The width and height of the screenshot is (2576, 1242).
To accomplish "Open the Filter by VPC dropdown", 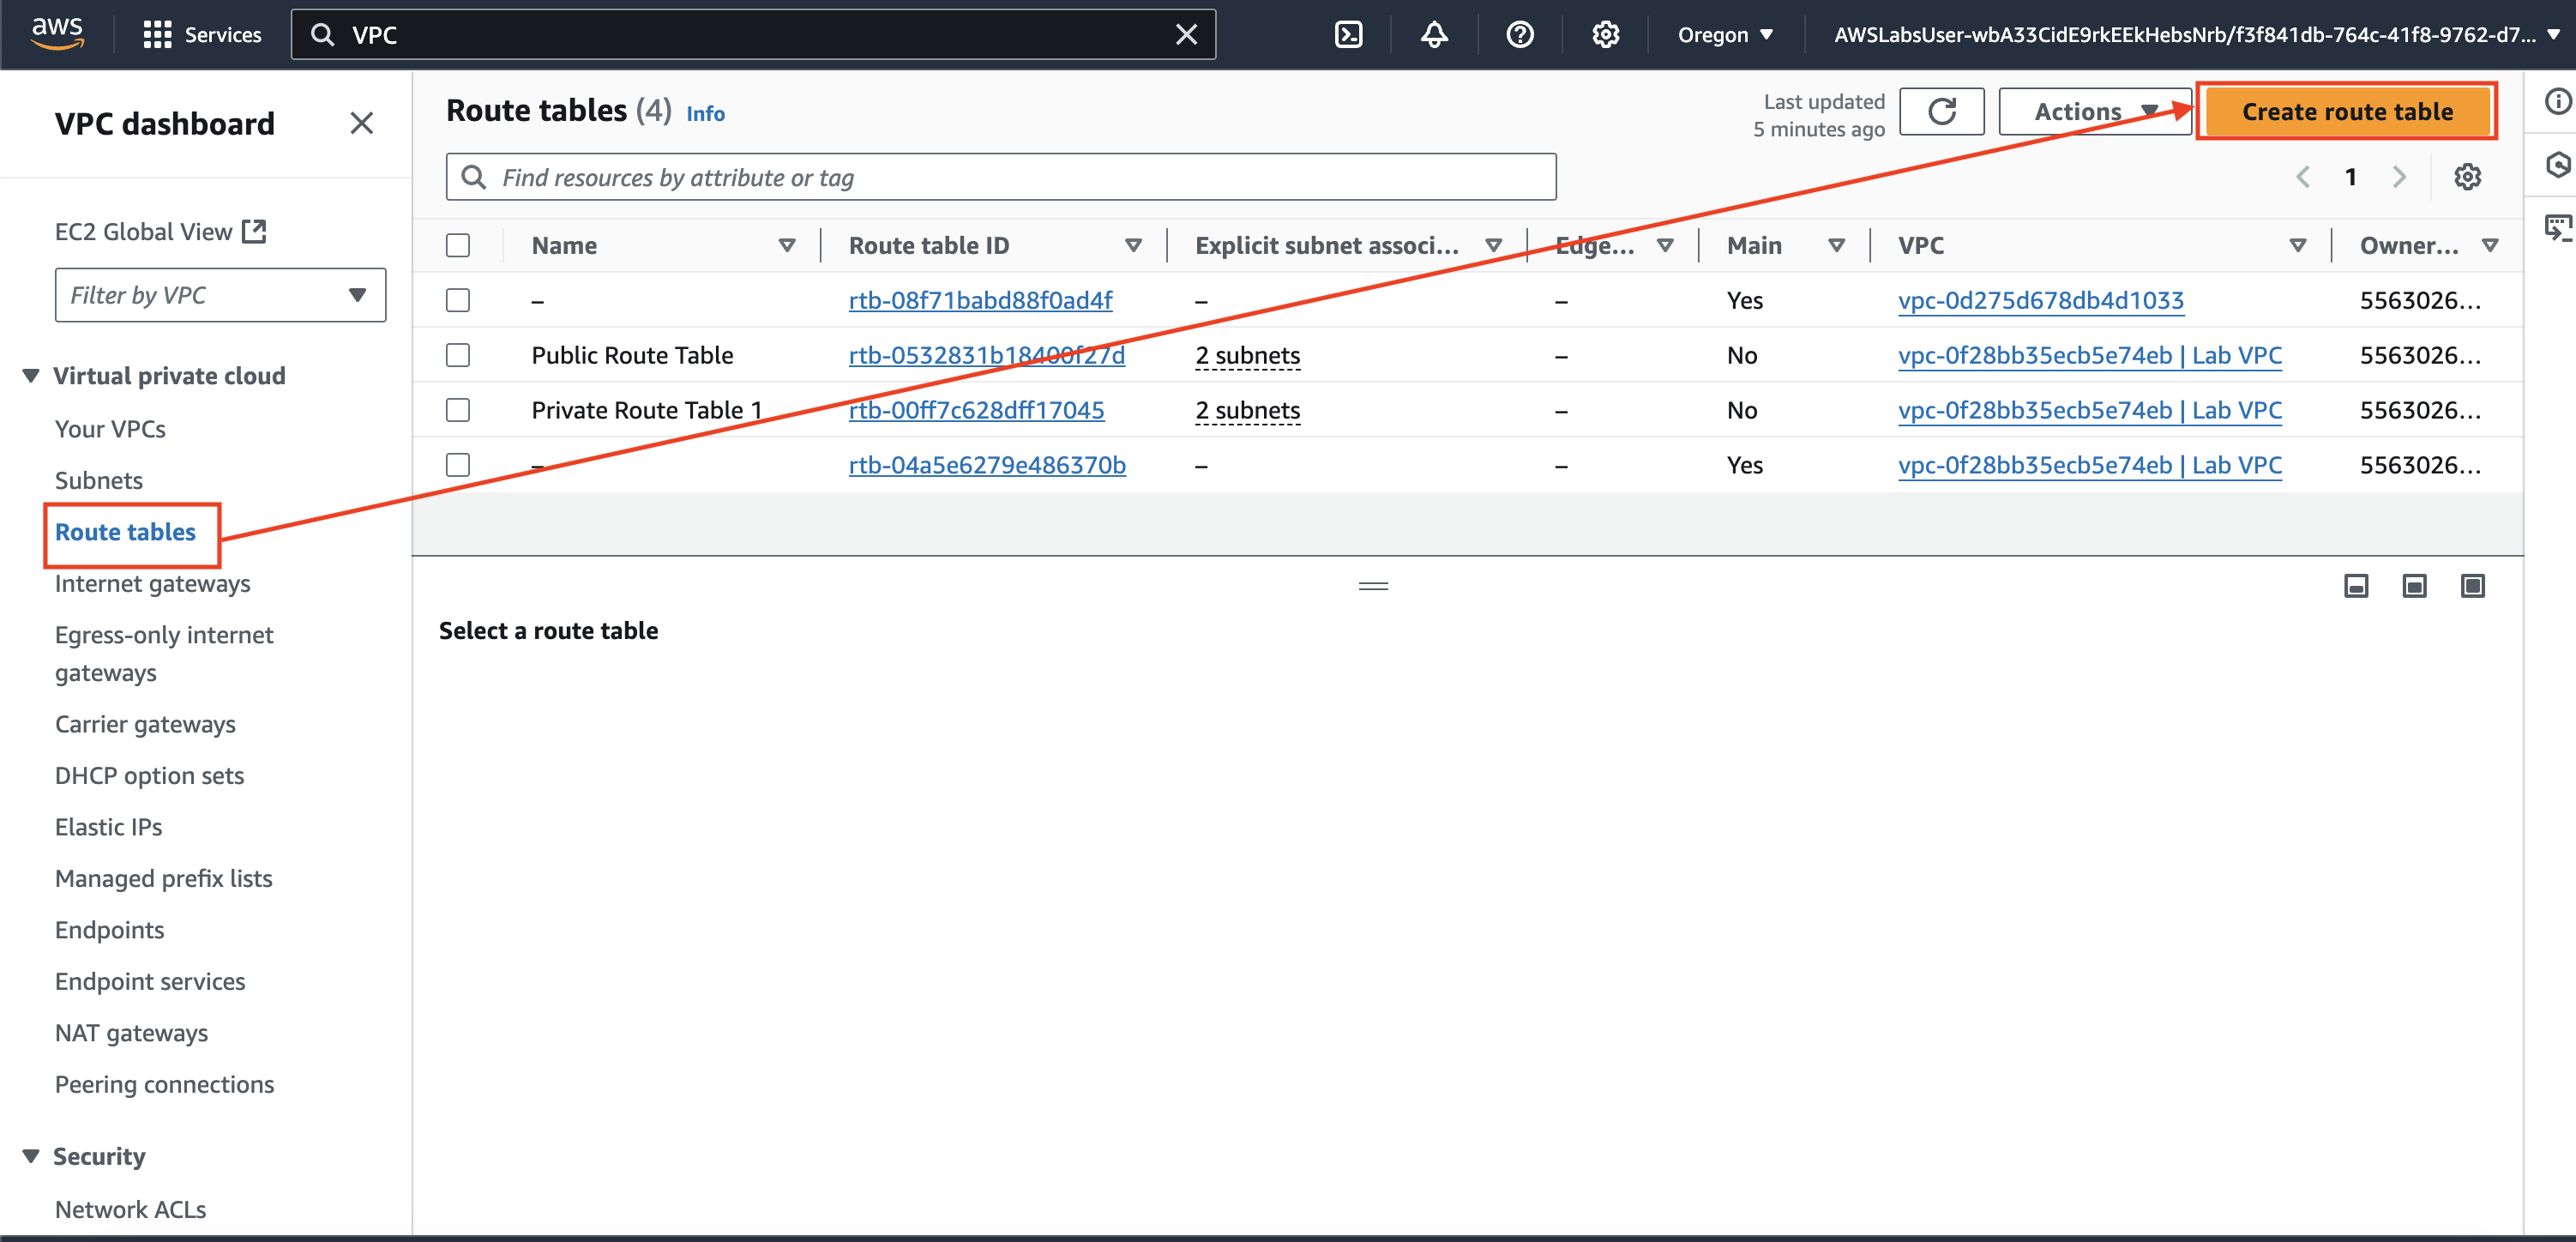I will (220, 295).
